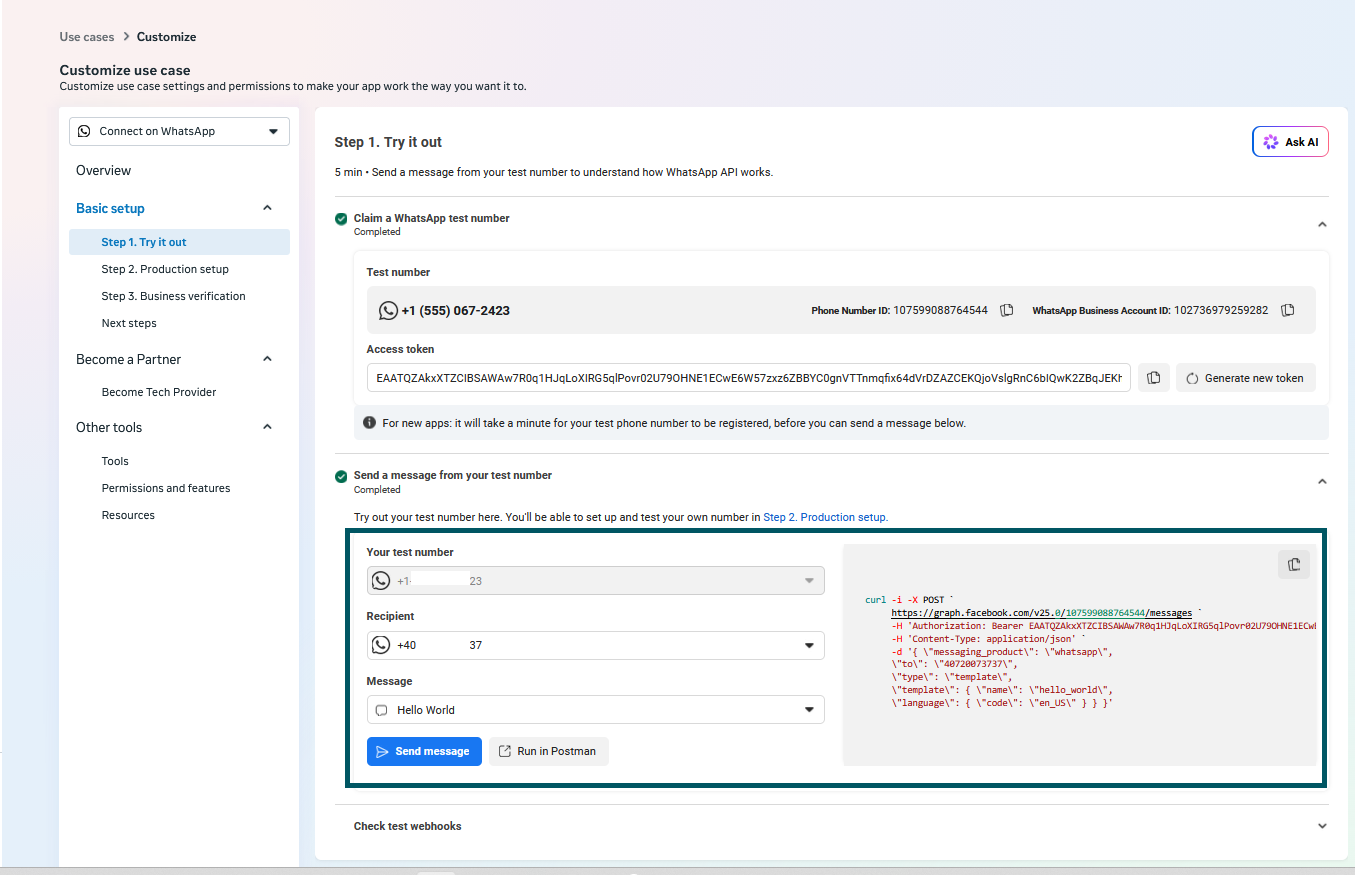The width and height of the screenshot is (1355, 875).
Task: Go back to Use cases breadcrumb
Action: coord(87,37)
